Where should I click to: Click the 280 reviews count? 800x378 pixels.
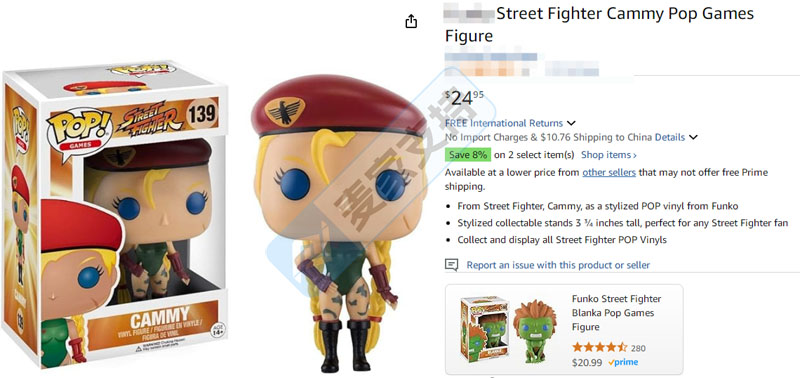point(638,348)
